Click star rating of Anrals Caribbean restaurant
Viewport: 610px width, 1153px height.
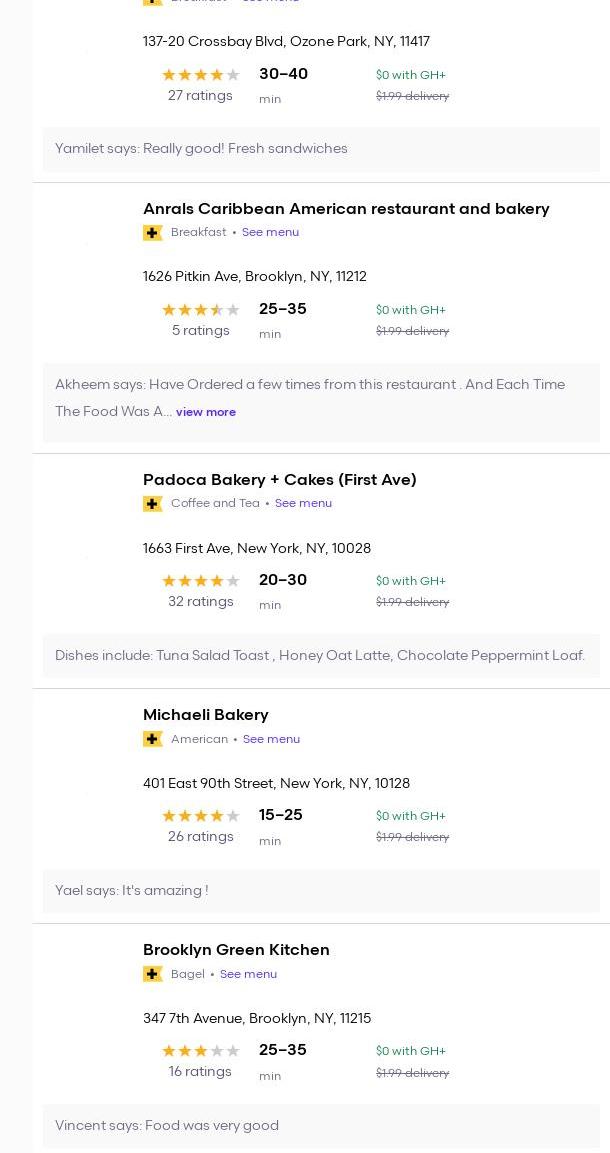pyautogui.click(x=200, y=310)
